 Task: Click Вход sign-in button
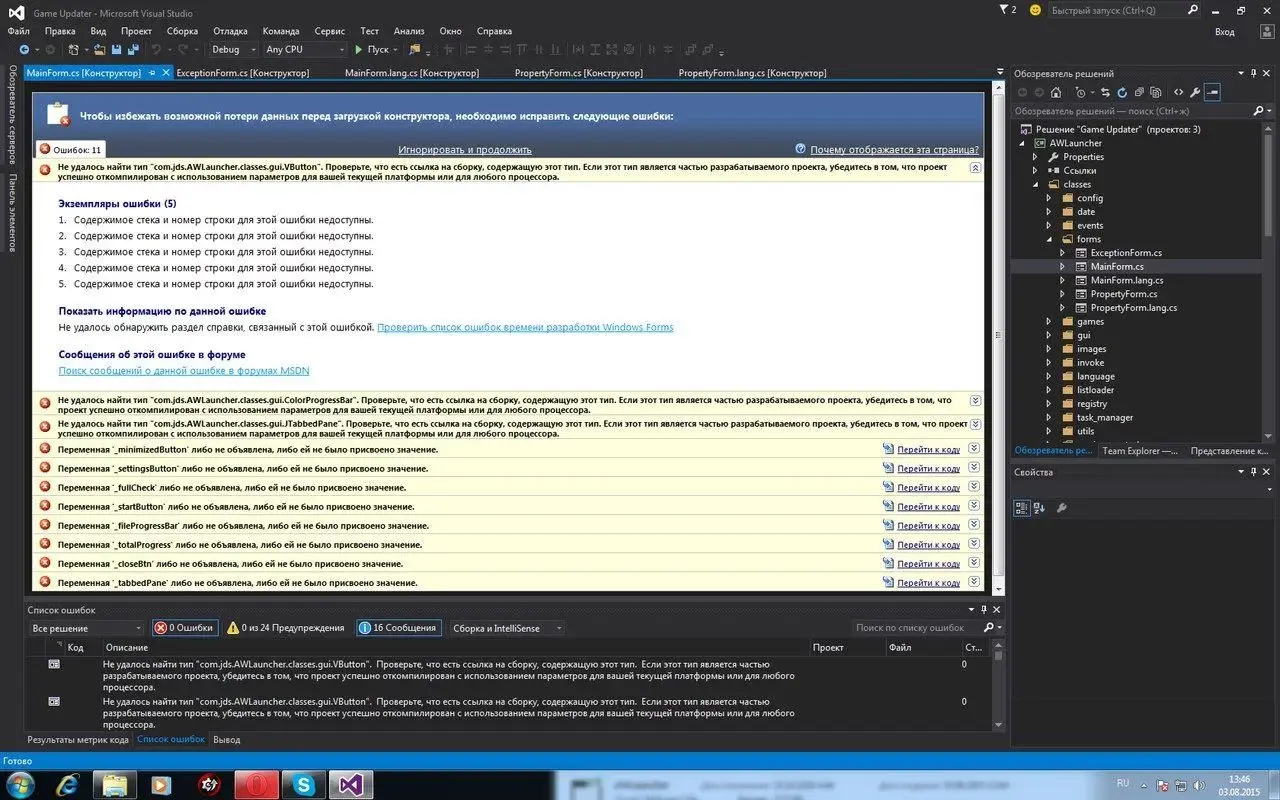point(1225,31)
